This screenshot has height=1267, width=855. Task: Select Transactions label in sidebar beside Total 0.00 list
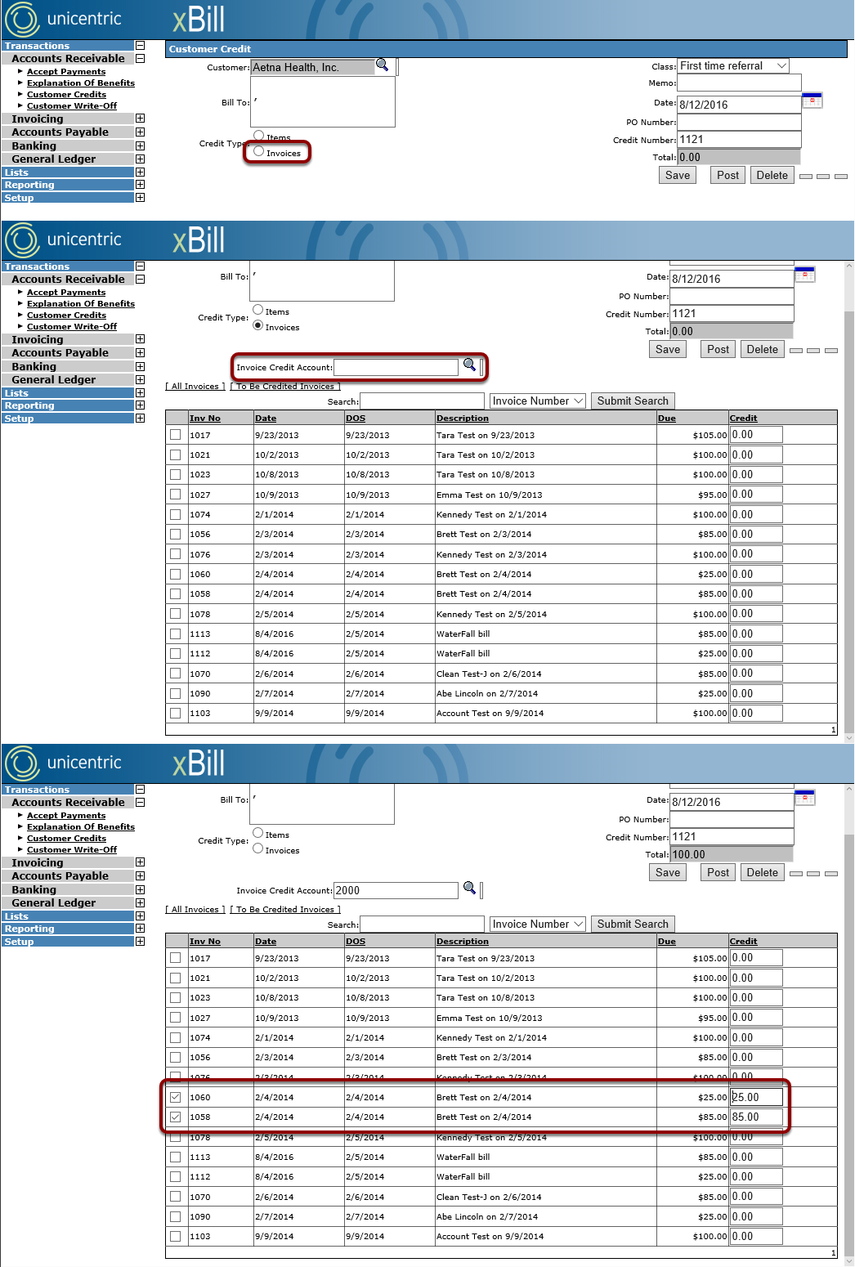coord(37,267)
